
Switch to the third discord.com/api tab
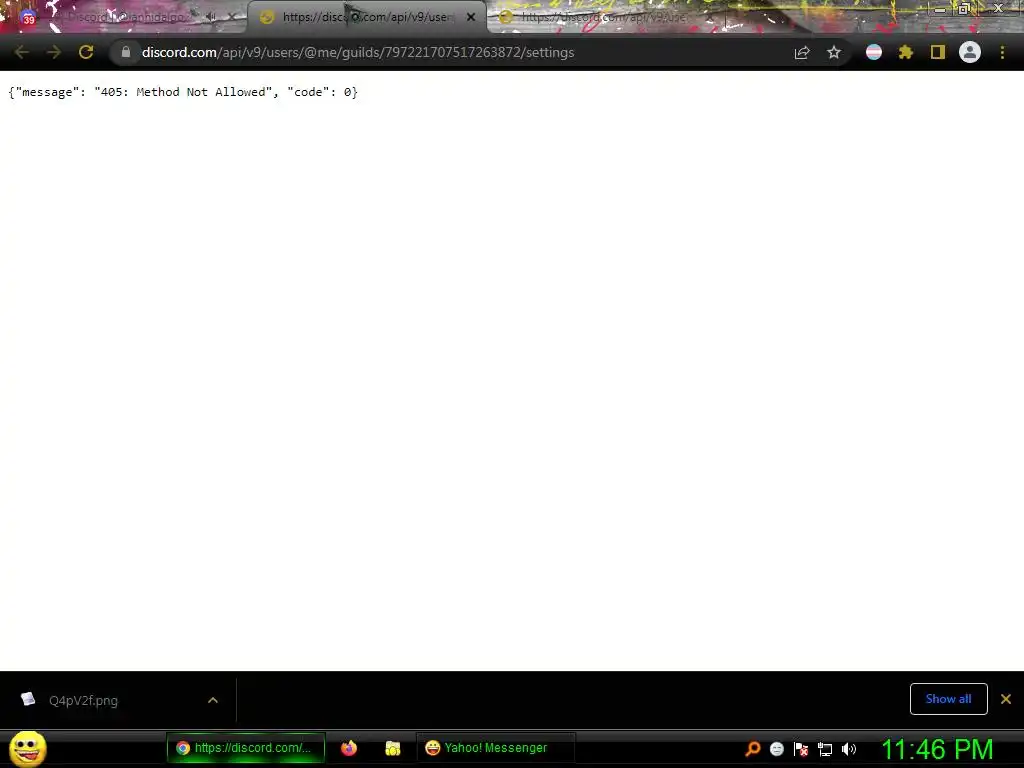tap(604, 18)
